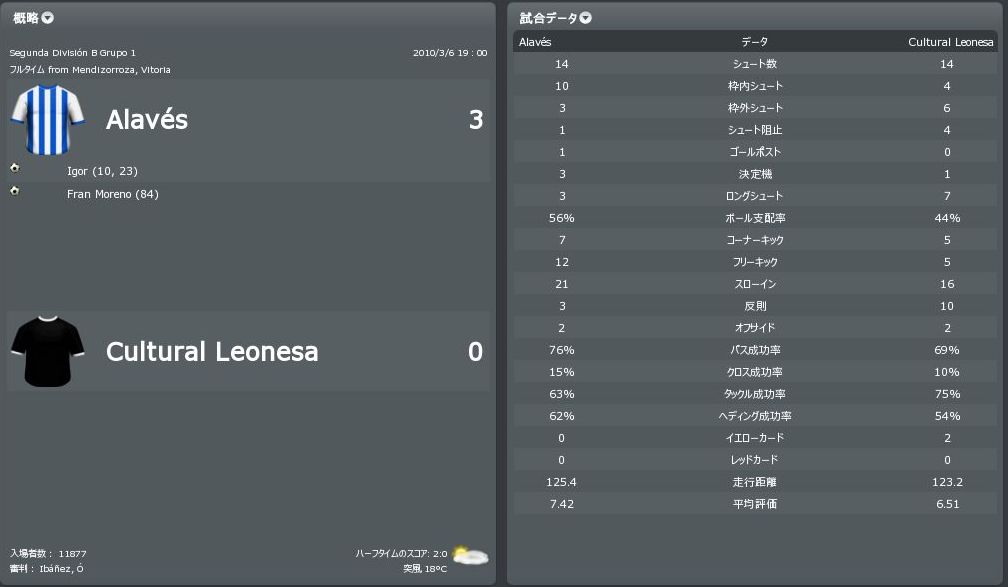Open Segunda División B Grupo 1 competition
The image size is (1008, 587).
coord(72,53)
